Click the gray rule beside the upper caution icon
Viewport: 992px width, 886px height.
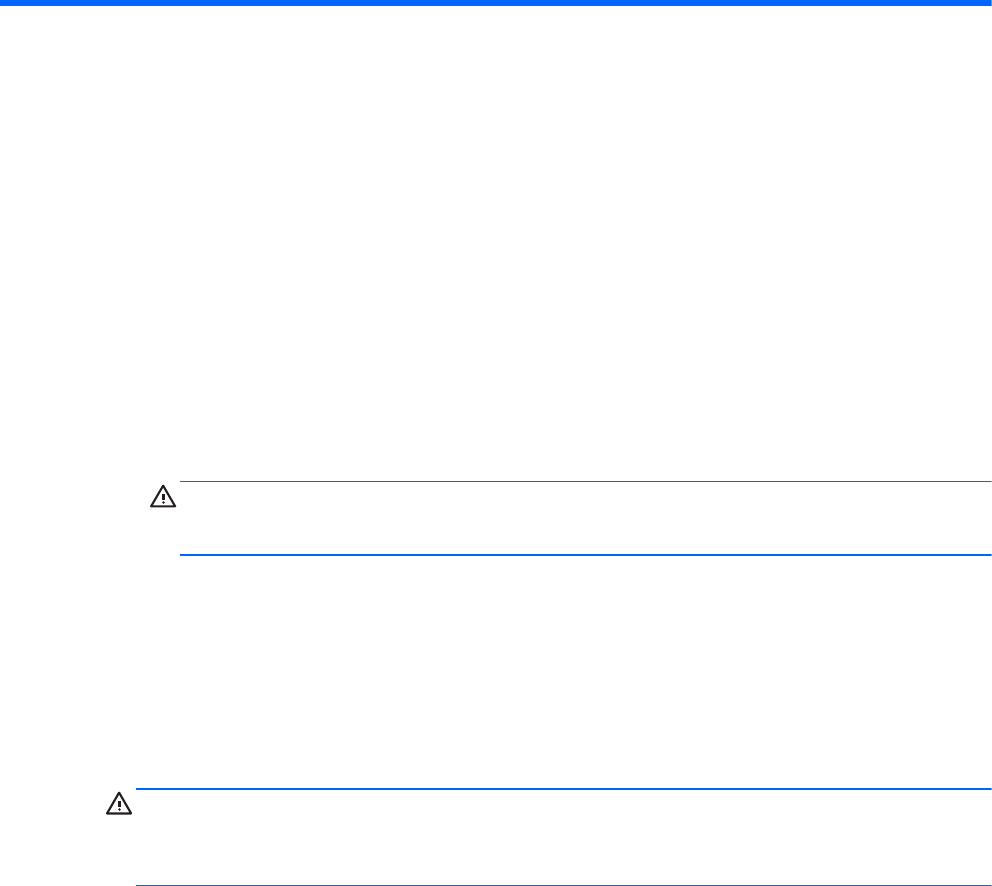[584, 482]
